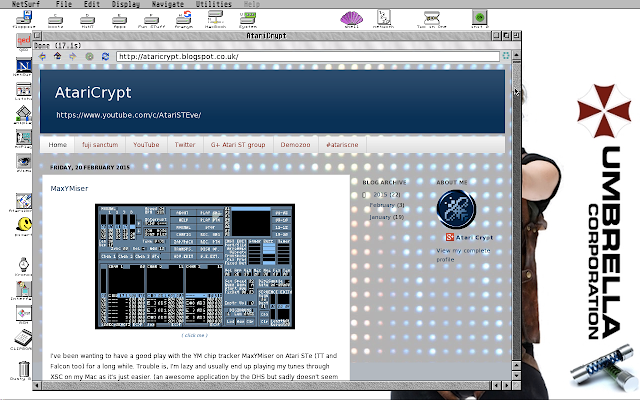Open the floppy disk drive icon
640x400 pixels.
24,19
